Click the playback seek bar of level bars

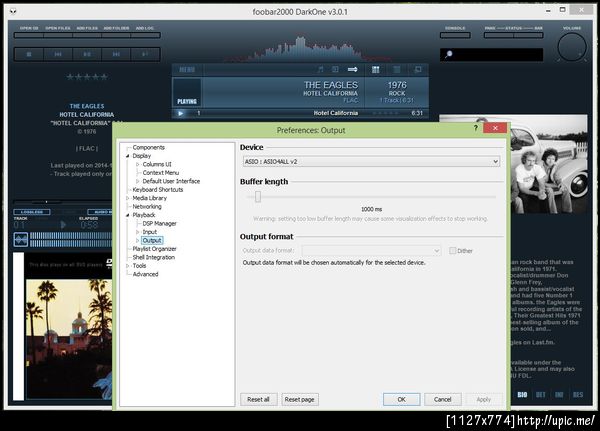coord(71,240)
